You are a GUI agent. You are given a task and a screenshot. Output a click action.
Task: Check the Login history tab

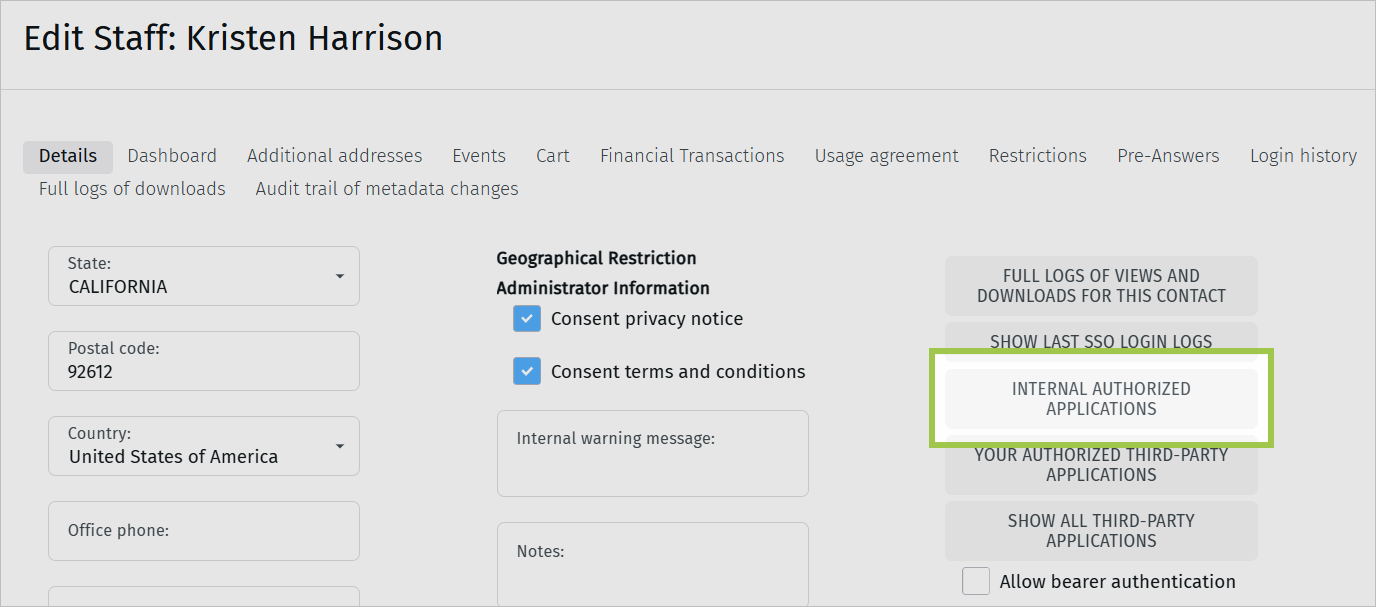(x=1303, y=155)
